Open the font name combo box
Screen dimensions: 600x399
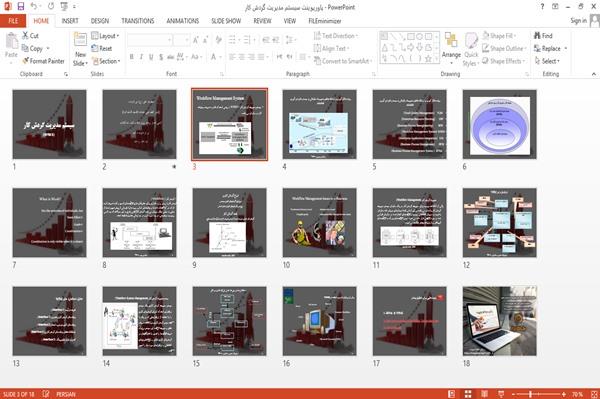(x=149, y=40)
